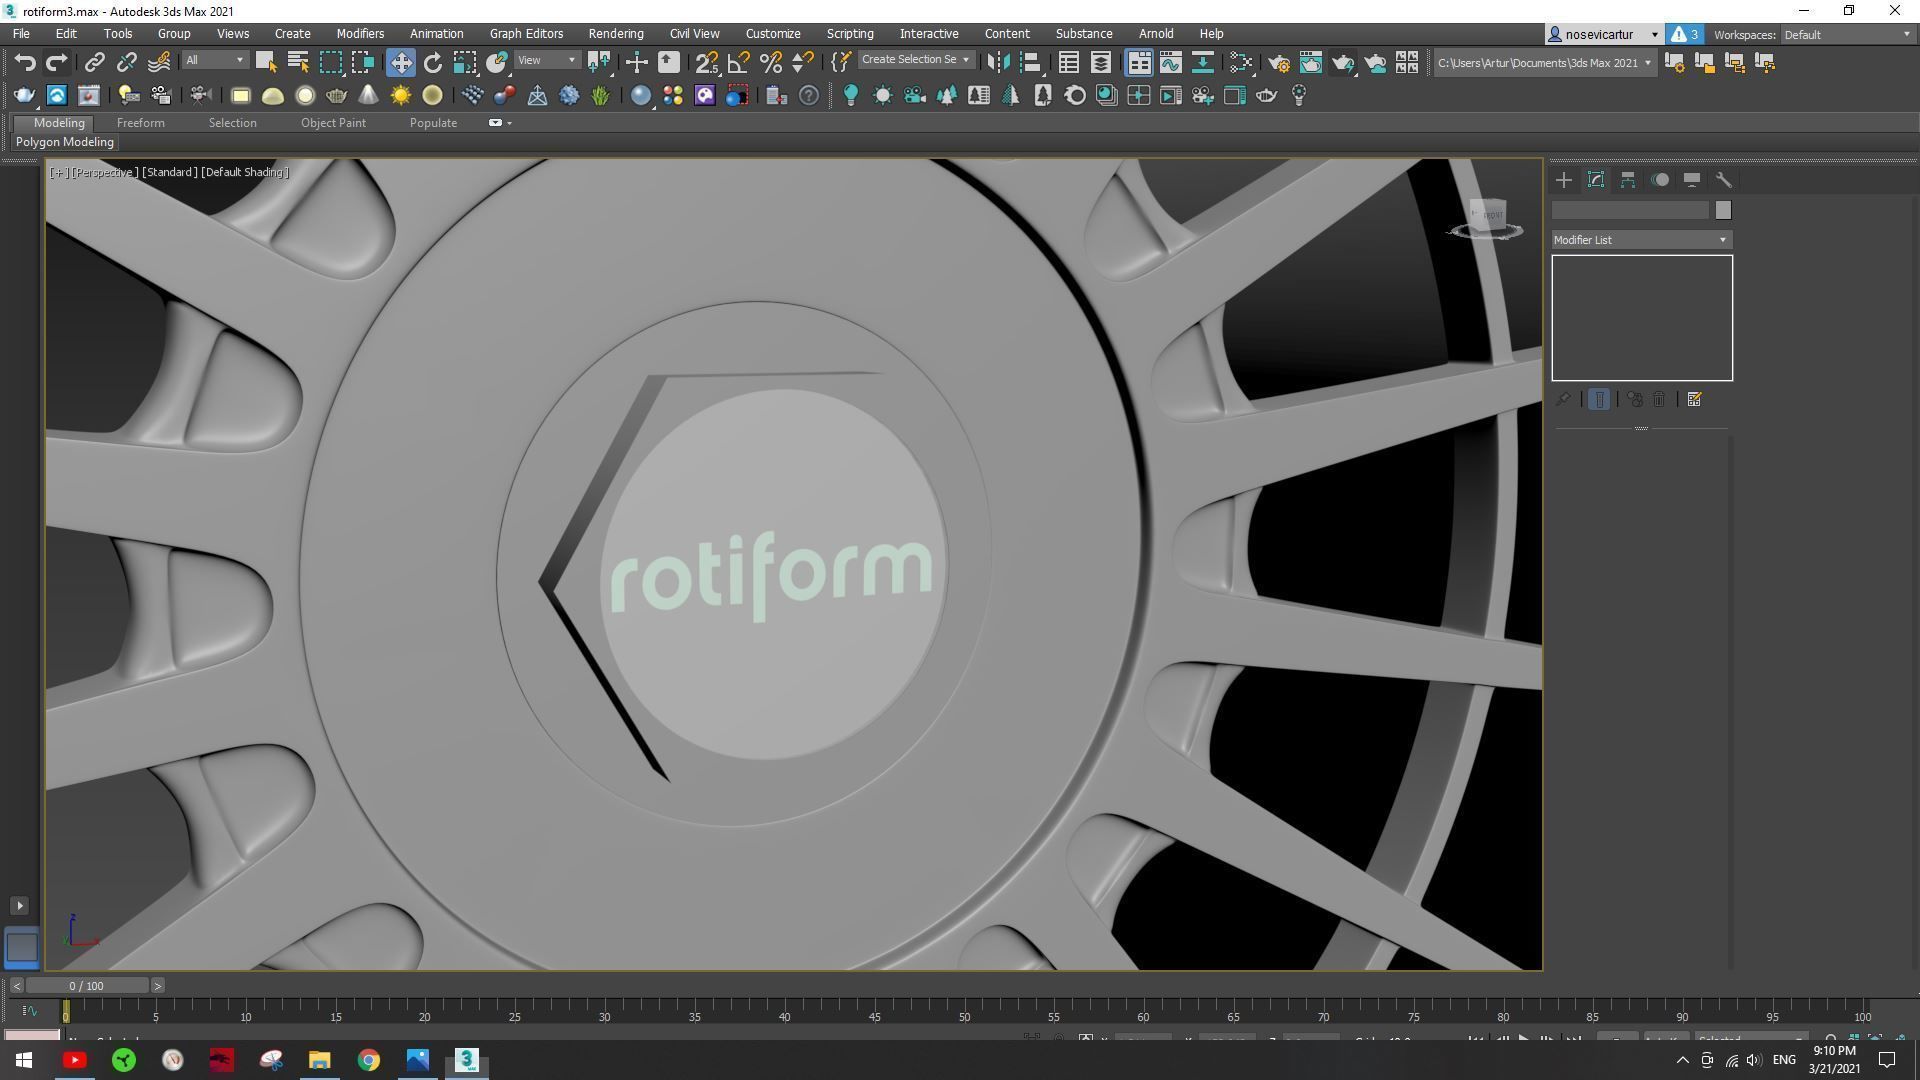Open Select by Name list icon

click(298, 62)
